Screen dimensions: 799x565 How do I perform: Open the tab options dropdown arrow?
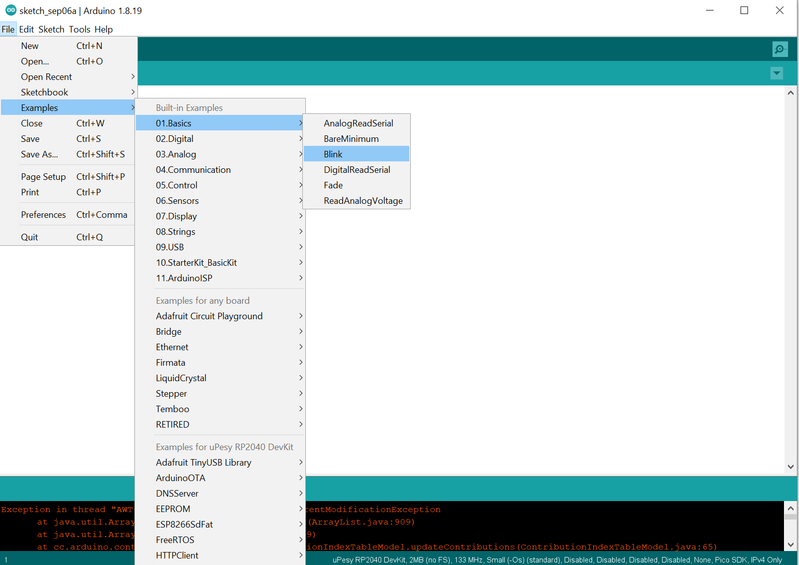(x=776, y=73)
